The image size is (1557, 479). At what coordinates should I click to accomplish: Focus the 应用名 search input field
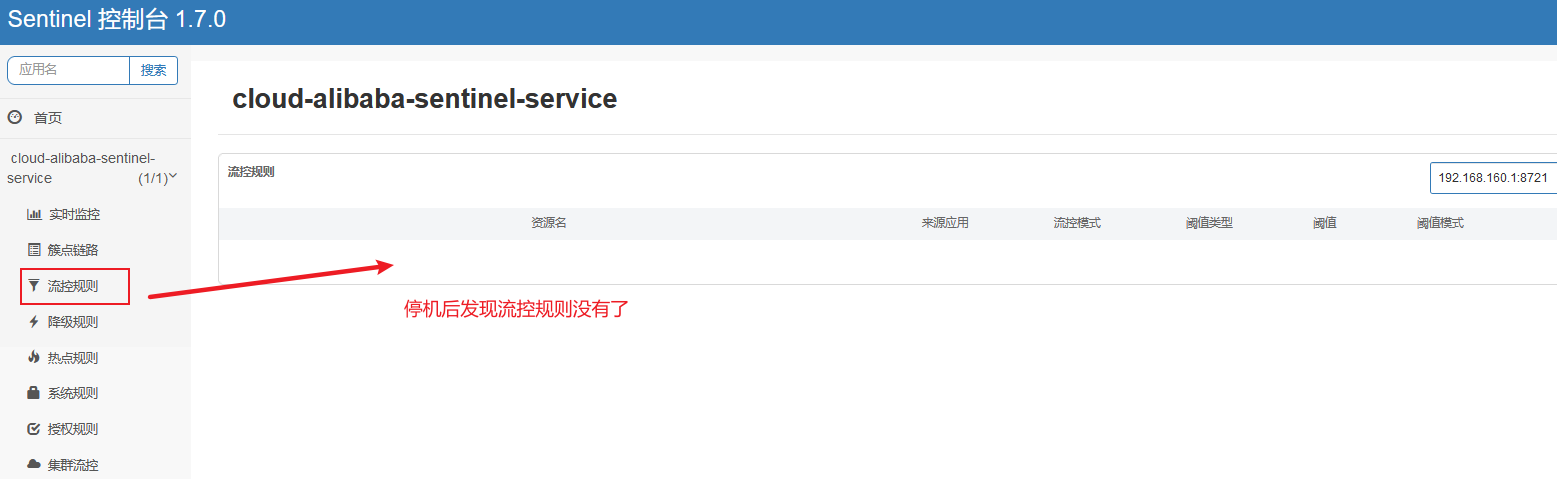(68, 70)
